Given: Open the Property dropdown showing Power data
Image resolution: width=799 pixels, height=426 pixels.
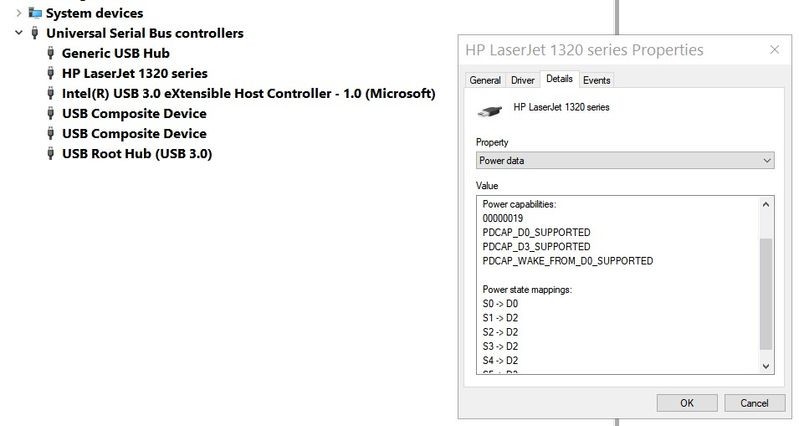Looking at the screenshot, I should 625,160.
